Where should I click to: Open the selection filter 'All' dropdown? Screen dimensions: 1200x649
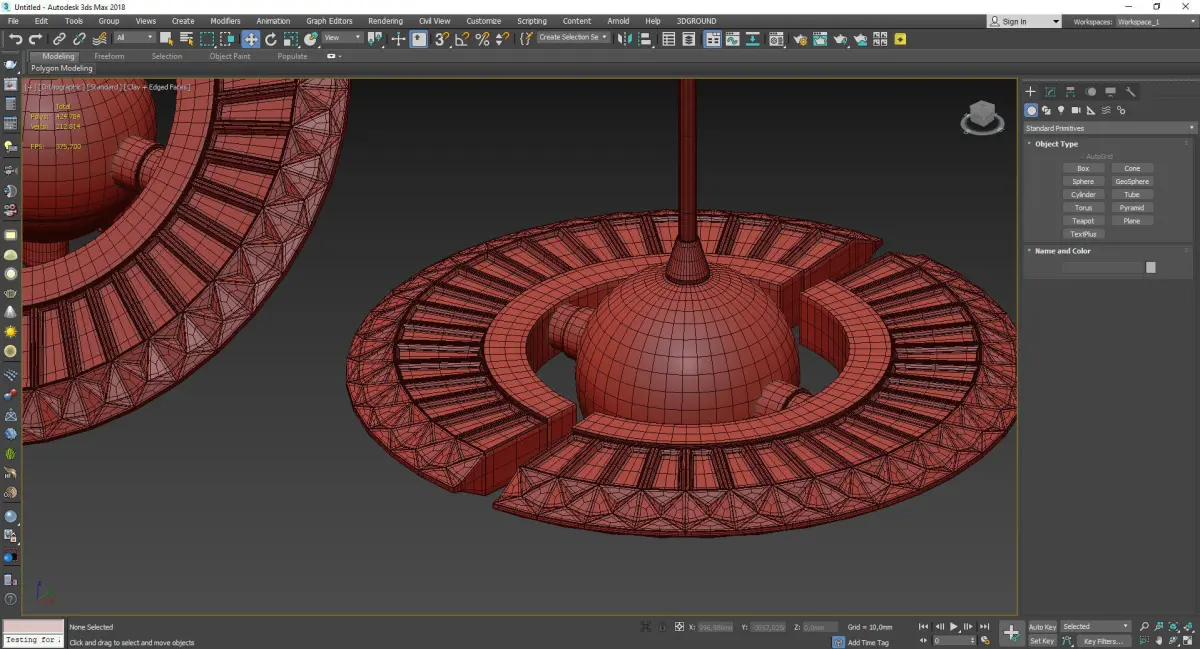133,38
